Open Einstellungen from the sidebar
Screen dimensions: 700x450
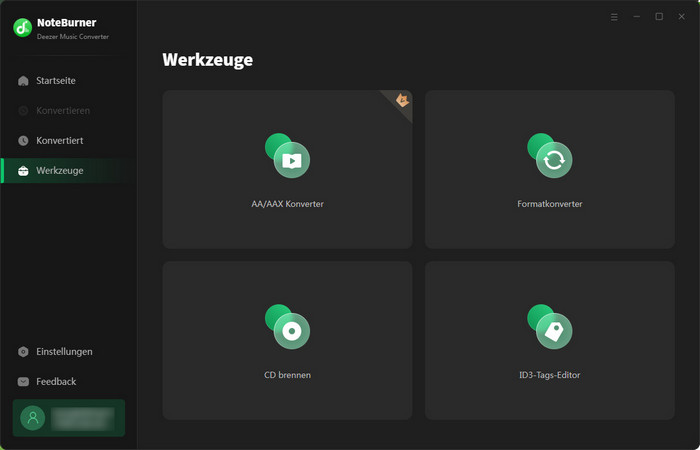tap(69, 352)
